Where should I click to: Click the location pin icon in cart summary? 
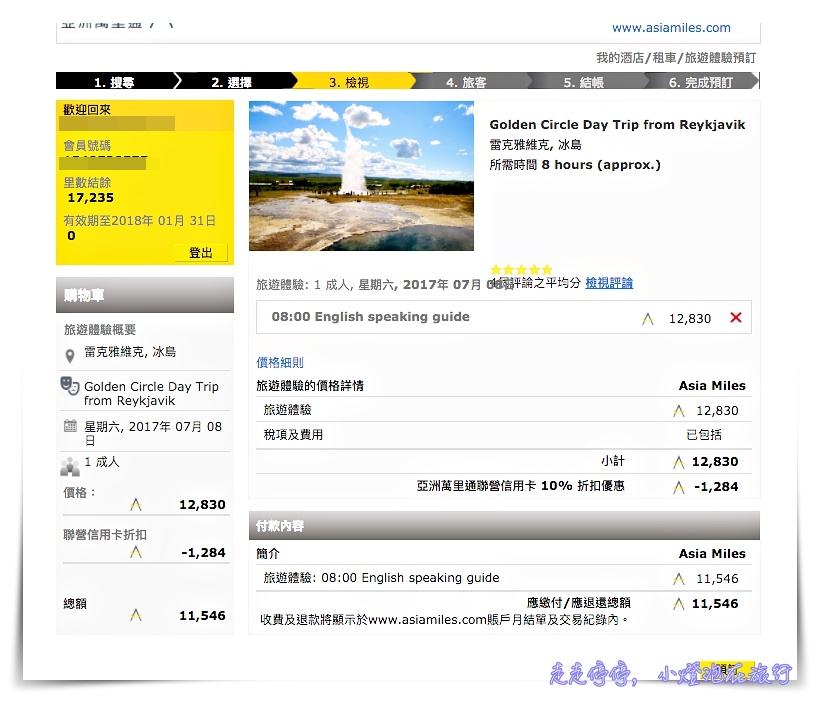[69, 357]
